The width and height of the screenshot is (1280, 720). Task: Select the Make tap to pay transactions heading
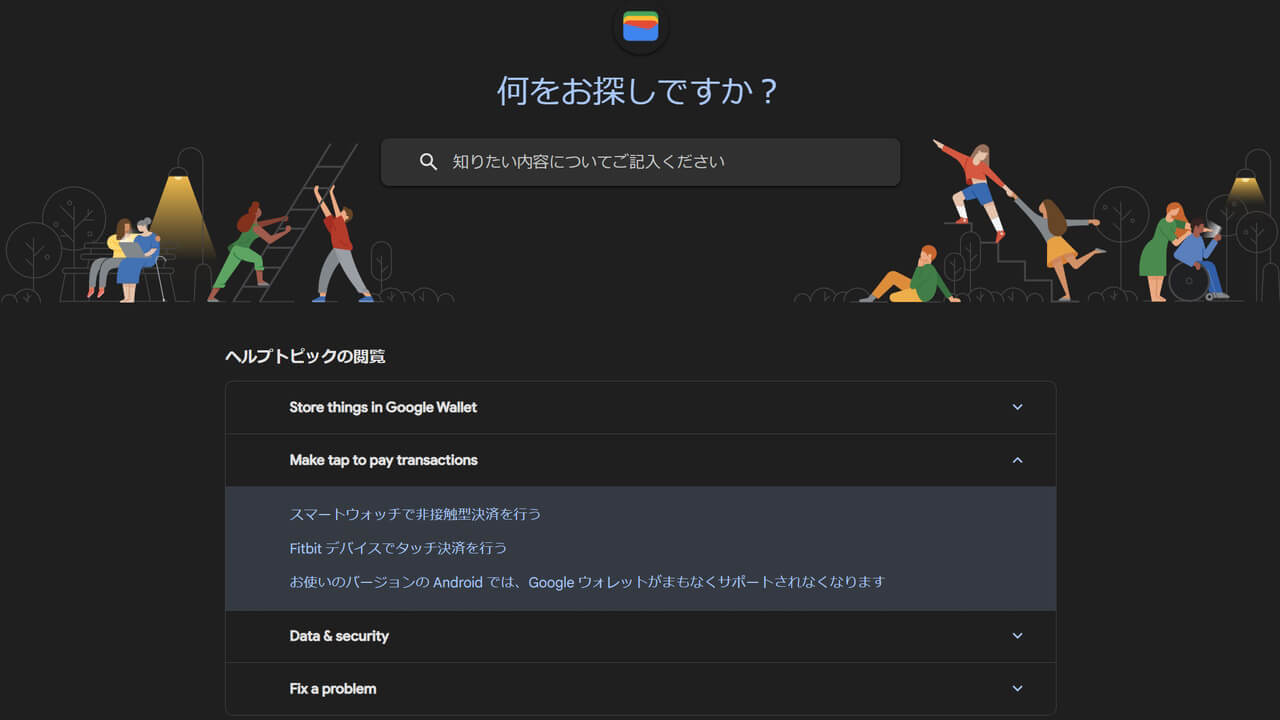[x=383, y=460]
